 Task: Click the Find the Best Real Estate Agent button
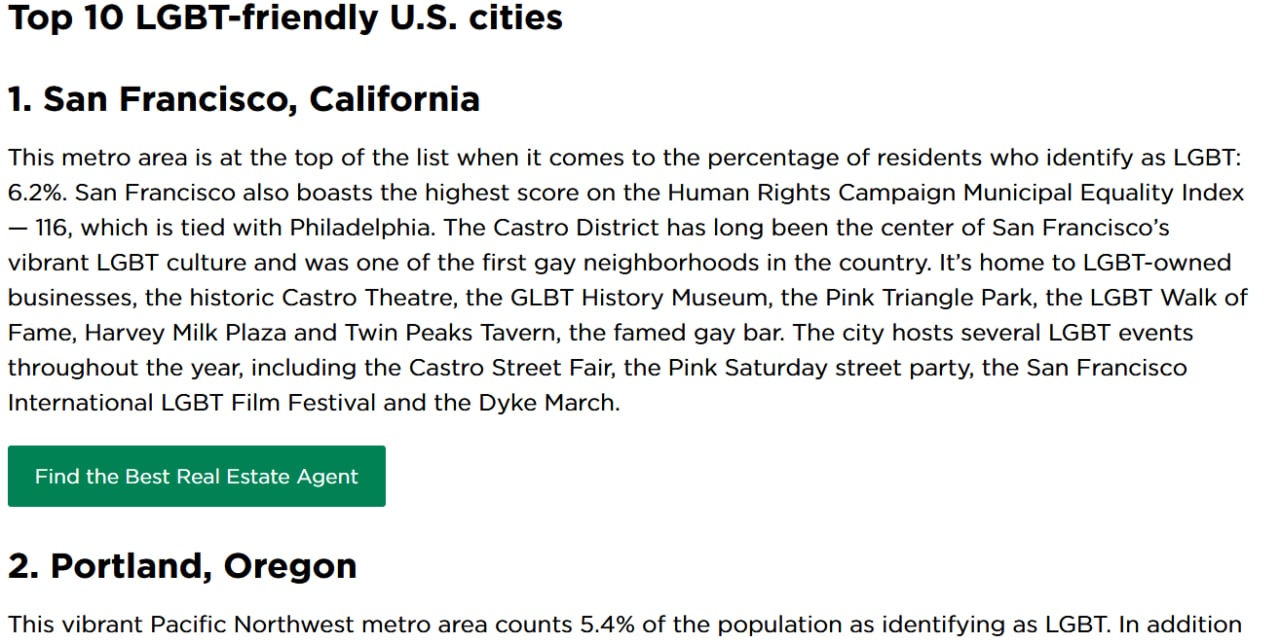coord(196,476)
